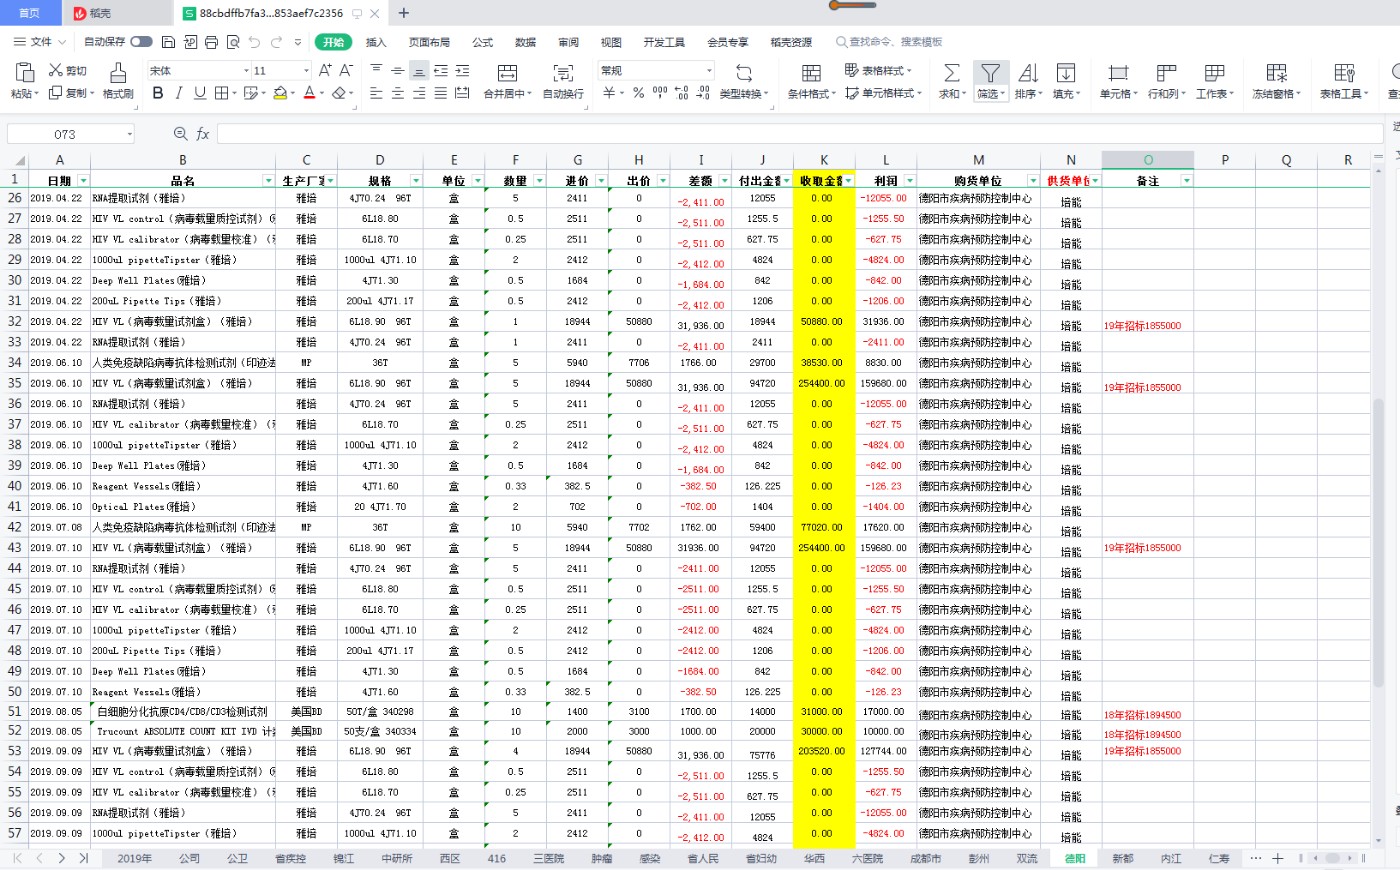The height and width of the screenshot is (870, 1400).
Task: Click the Sort (排序) icon
Action: (x=1028, y=73)
